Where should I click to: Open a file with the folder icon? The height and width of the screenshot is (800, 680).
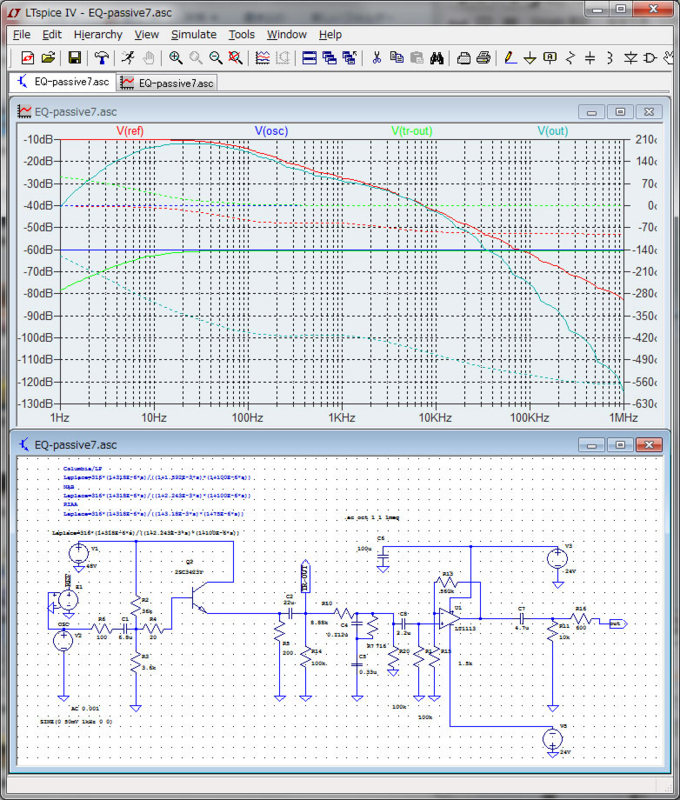tap(48, 58)
